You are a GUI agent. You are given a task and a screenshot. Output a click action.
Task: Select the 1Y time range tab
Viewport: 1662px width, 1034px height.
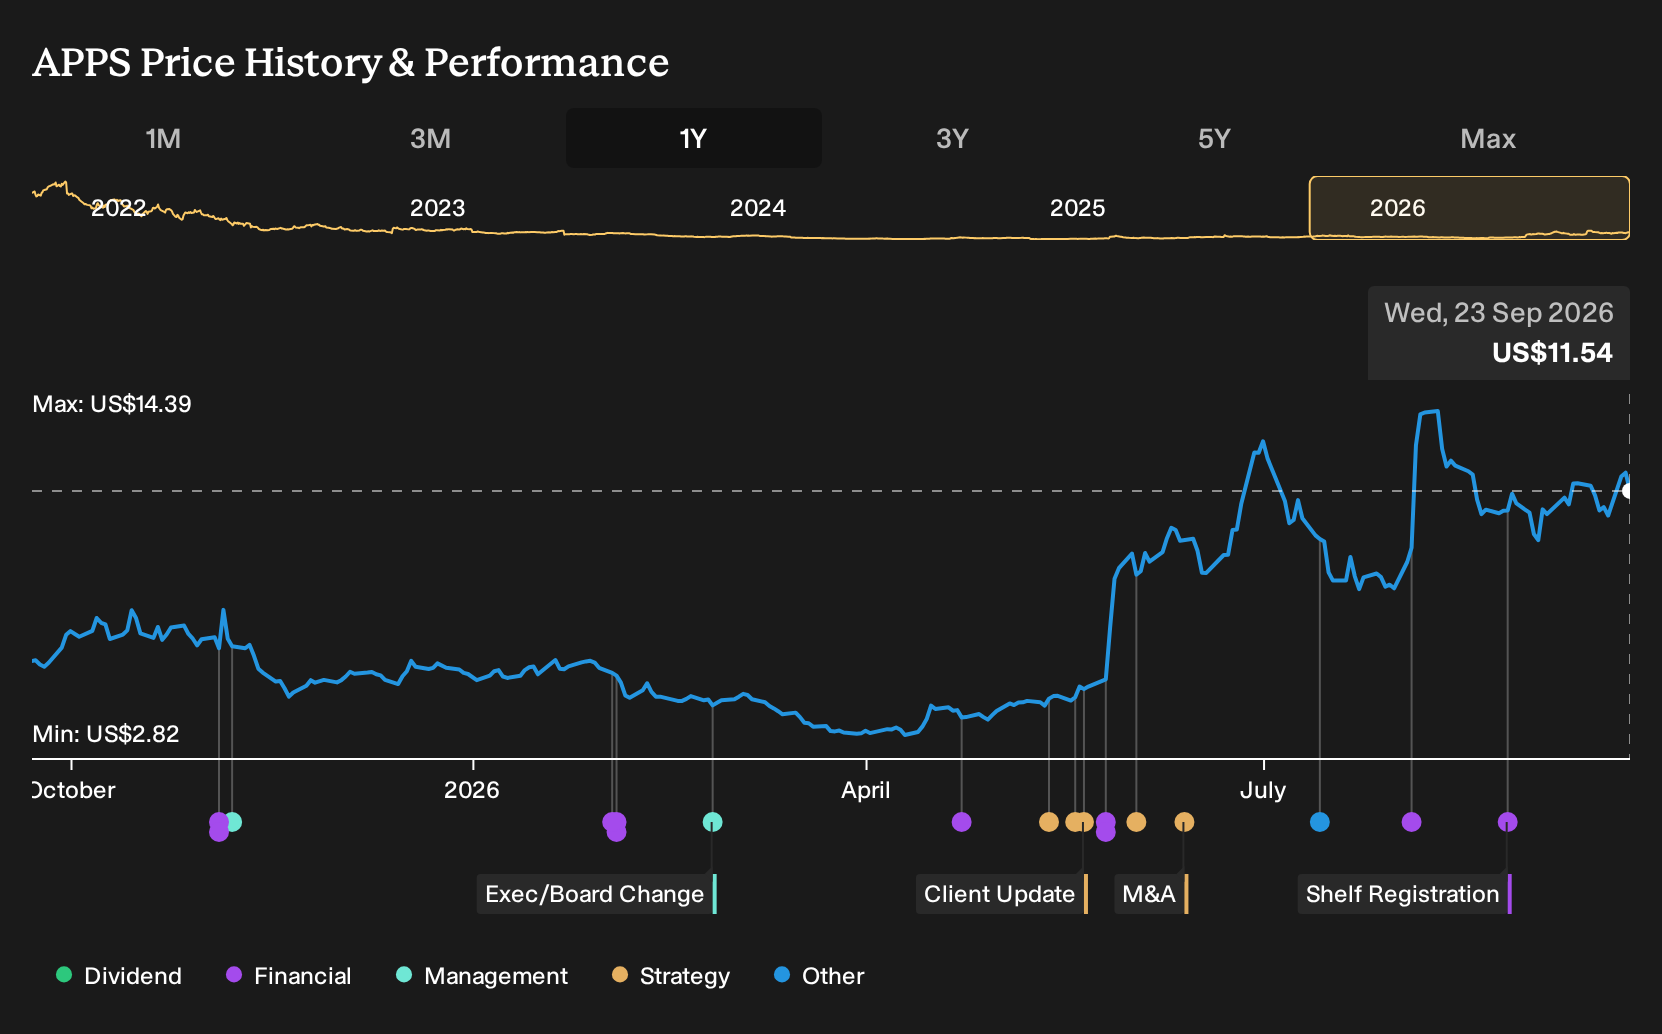click(x=693, y=138)
